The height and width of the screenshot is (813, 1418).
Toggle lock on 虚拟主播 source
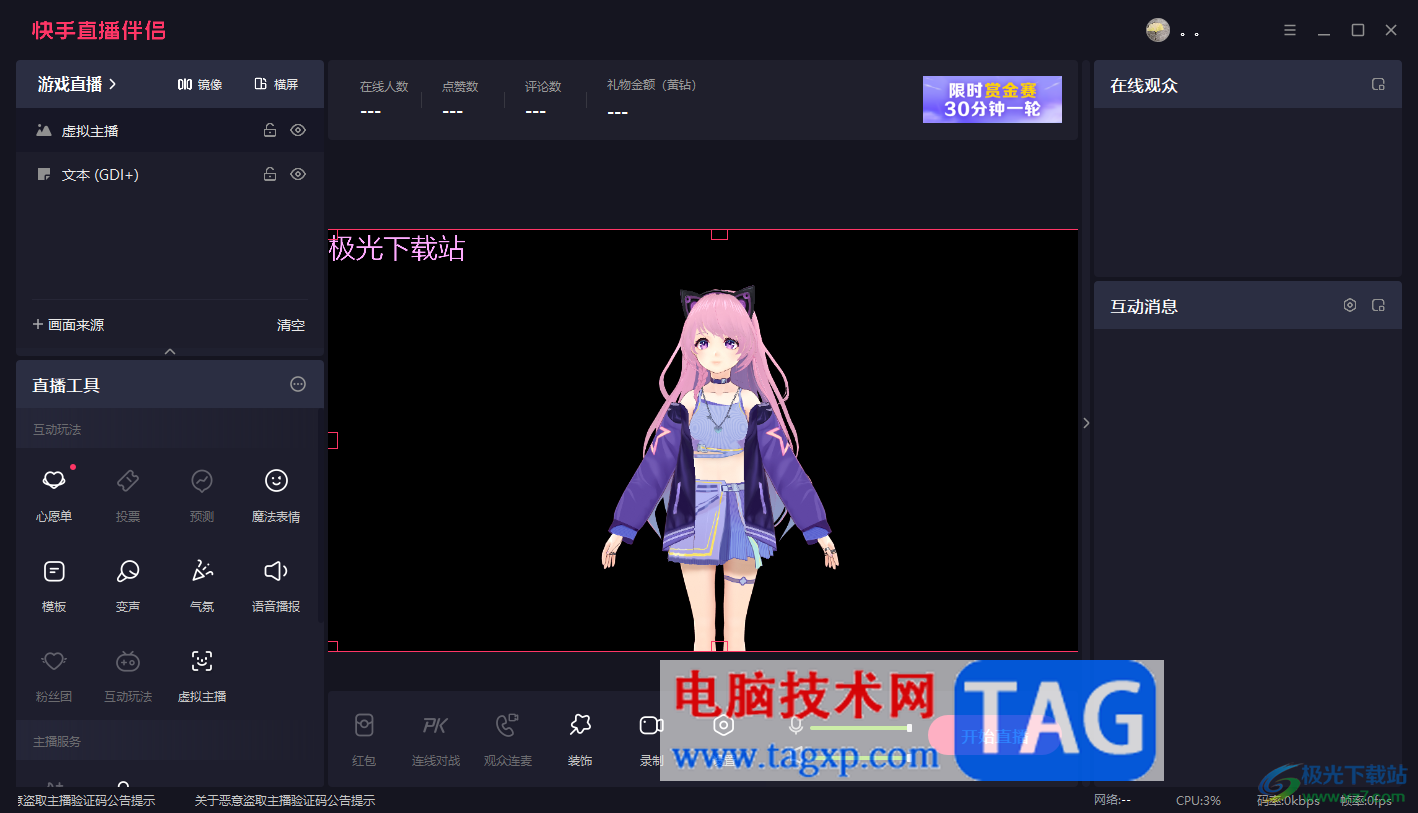270,130
